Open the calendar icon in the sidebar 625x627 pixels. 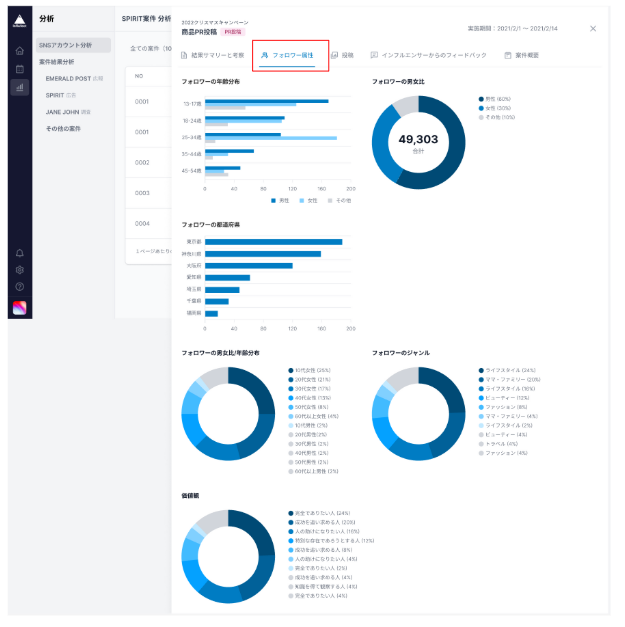(20, 69)
